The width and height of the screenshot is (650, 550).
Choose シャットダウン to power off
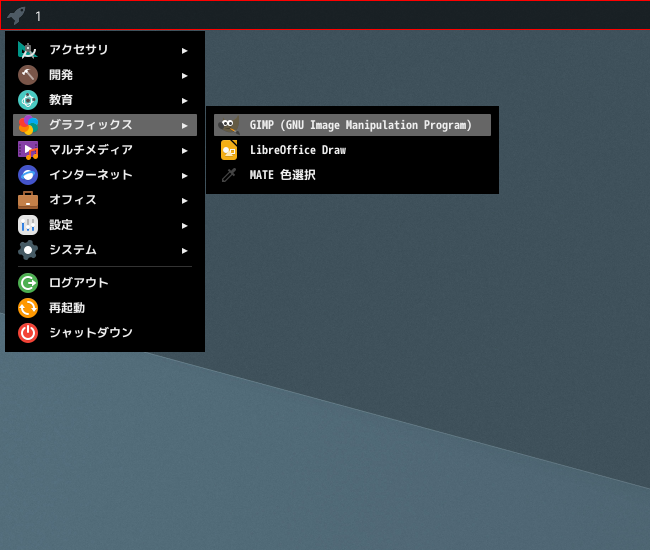coord(105,333)
